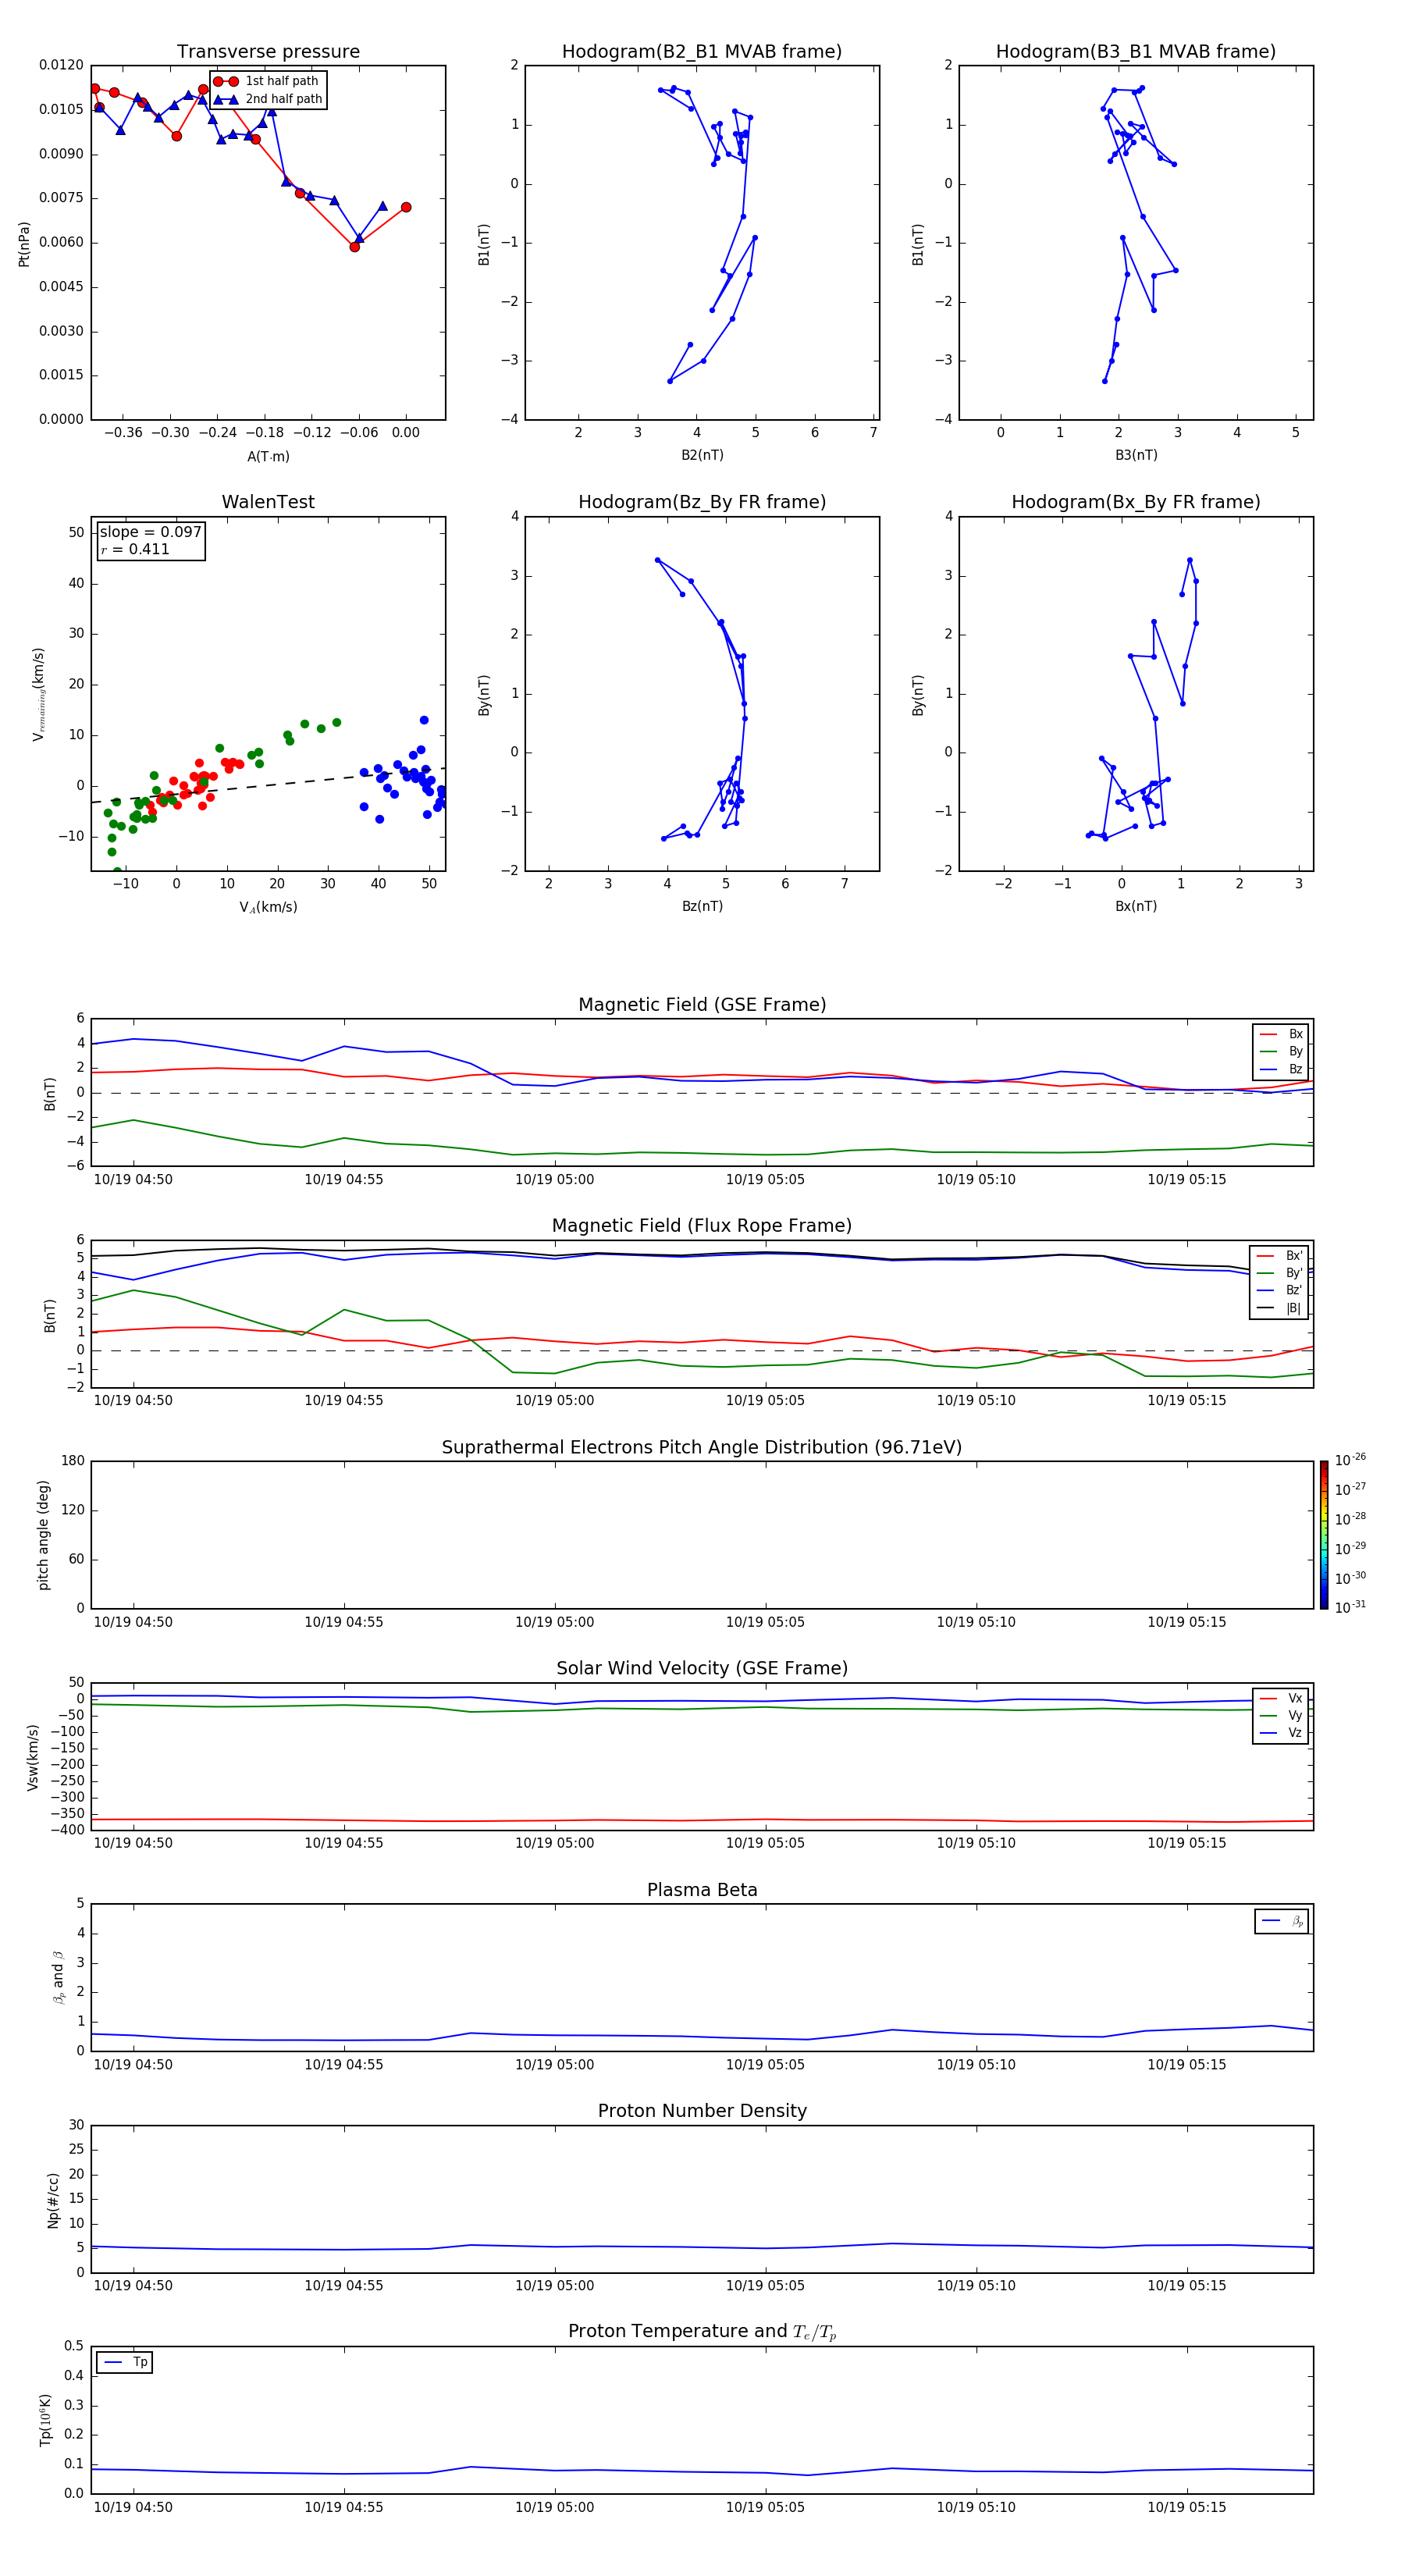This screenshot has height=2576, width=1405.
Task: Click the Tp legend in Proton Temperature panel
Action: (x=125, y=2362)
